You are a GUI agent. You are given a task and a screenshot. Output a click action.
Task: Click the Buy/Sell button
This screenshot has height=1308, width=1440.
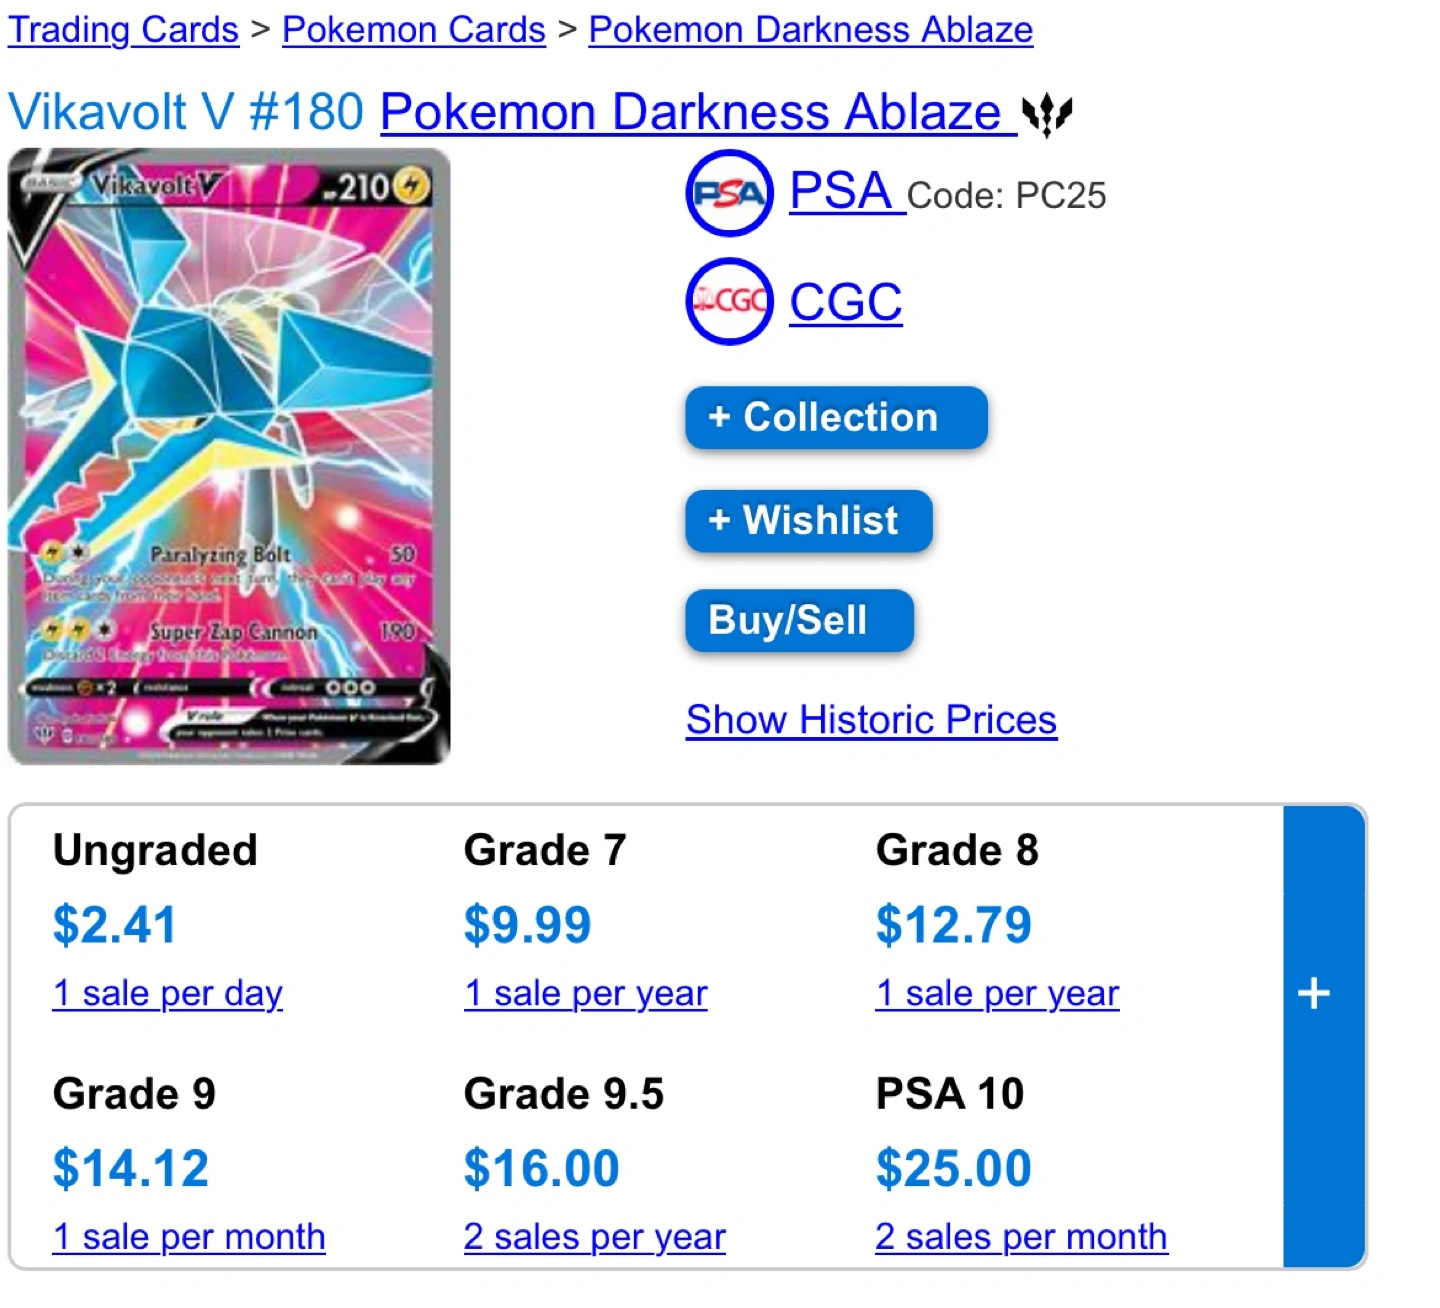pos(799,620)
